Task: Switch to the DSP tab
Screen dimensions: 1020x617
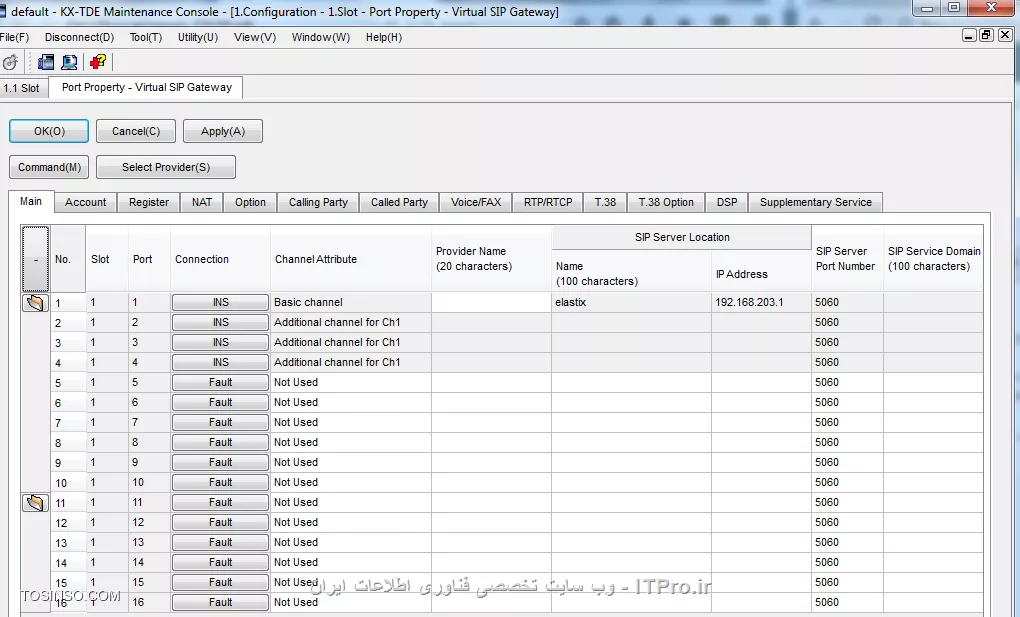Action: (727, 202)
